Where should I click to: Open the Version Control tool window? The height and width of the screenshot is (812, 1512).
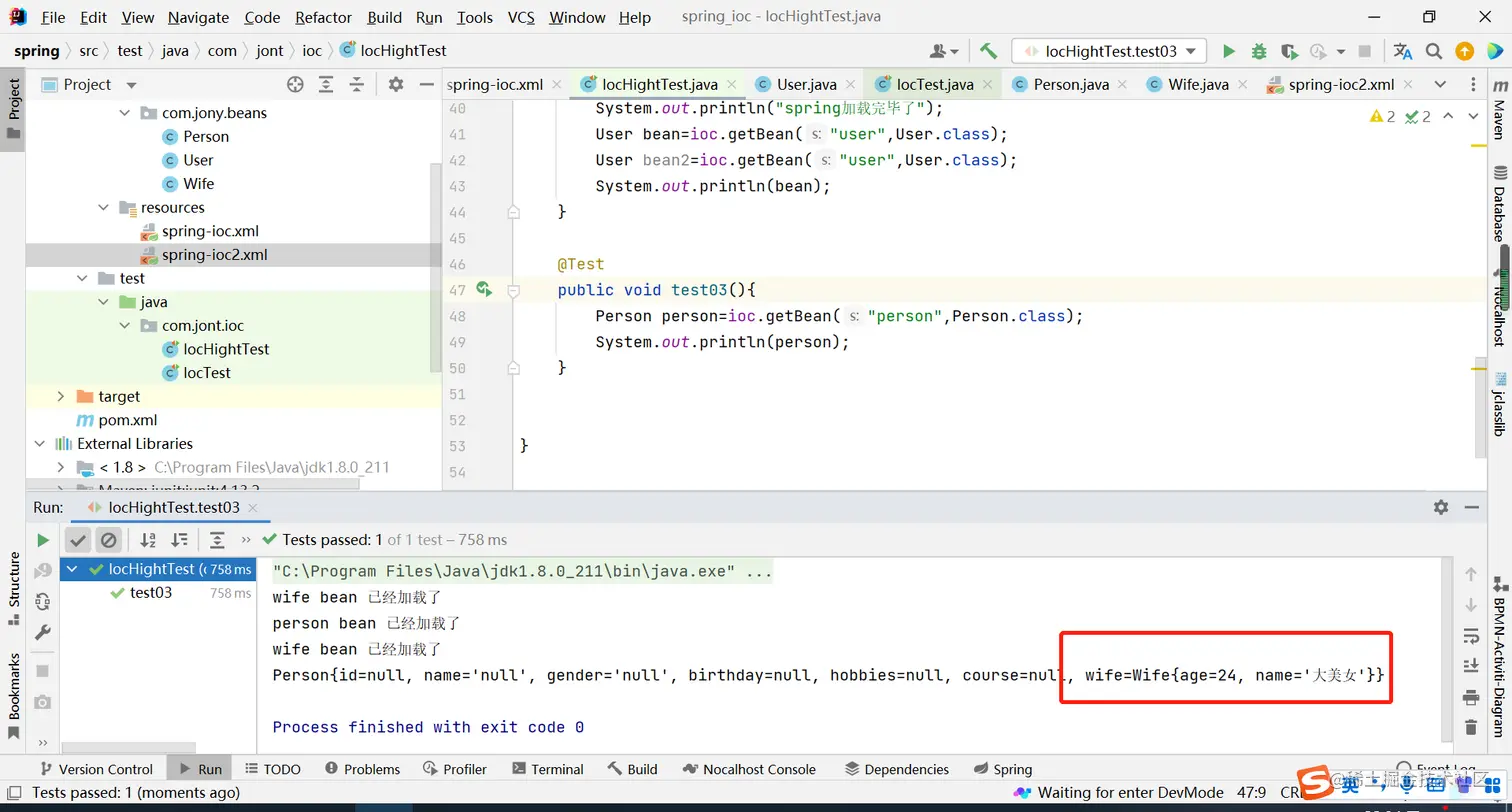[x=95, y=769]
